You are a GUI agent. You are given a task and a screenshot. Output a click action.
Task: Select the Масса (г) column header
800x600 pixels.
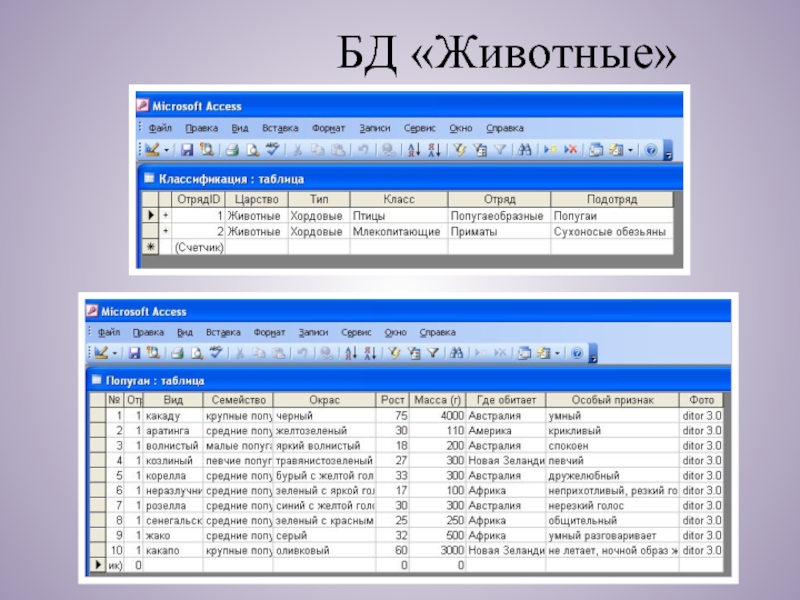click(438, 399)
